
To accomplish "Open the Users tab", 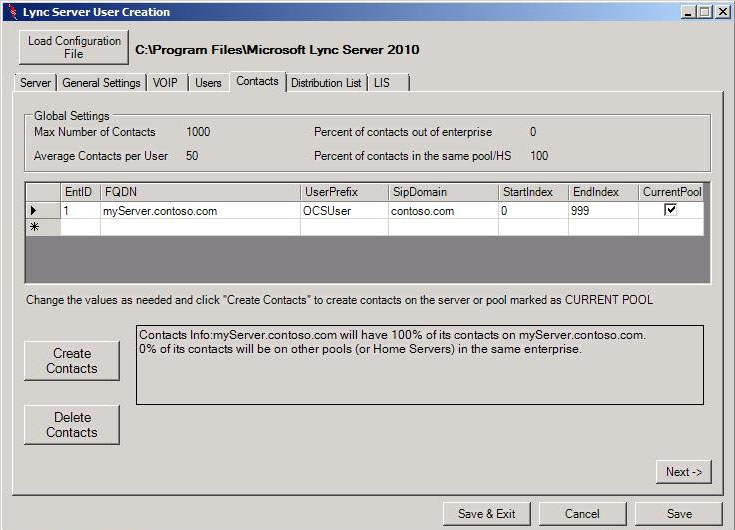I will [x=209, y=83].
